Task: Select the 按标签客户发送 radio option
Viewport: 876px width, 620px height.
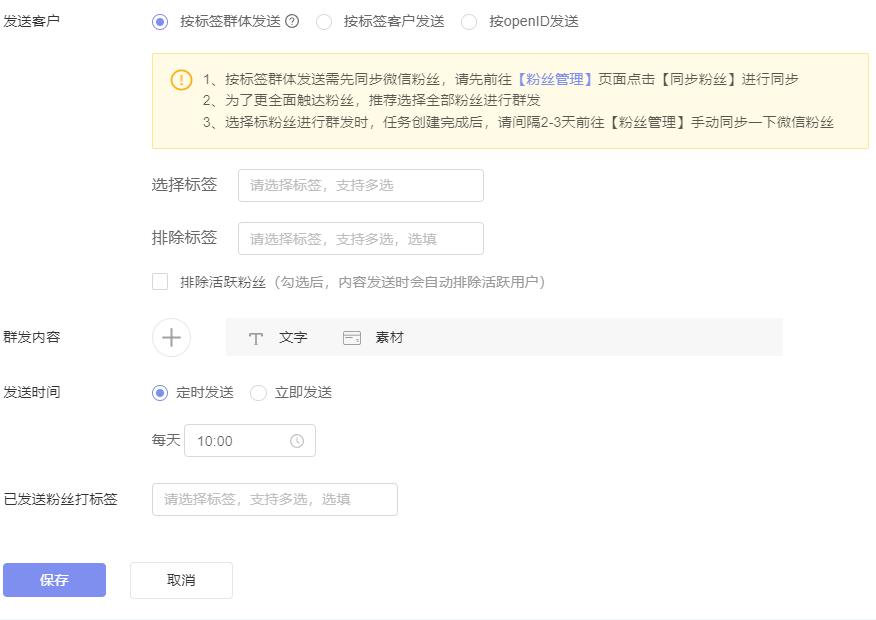Action: pyautogui.click(x=323, y=22)
